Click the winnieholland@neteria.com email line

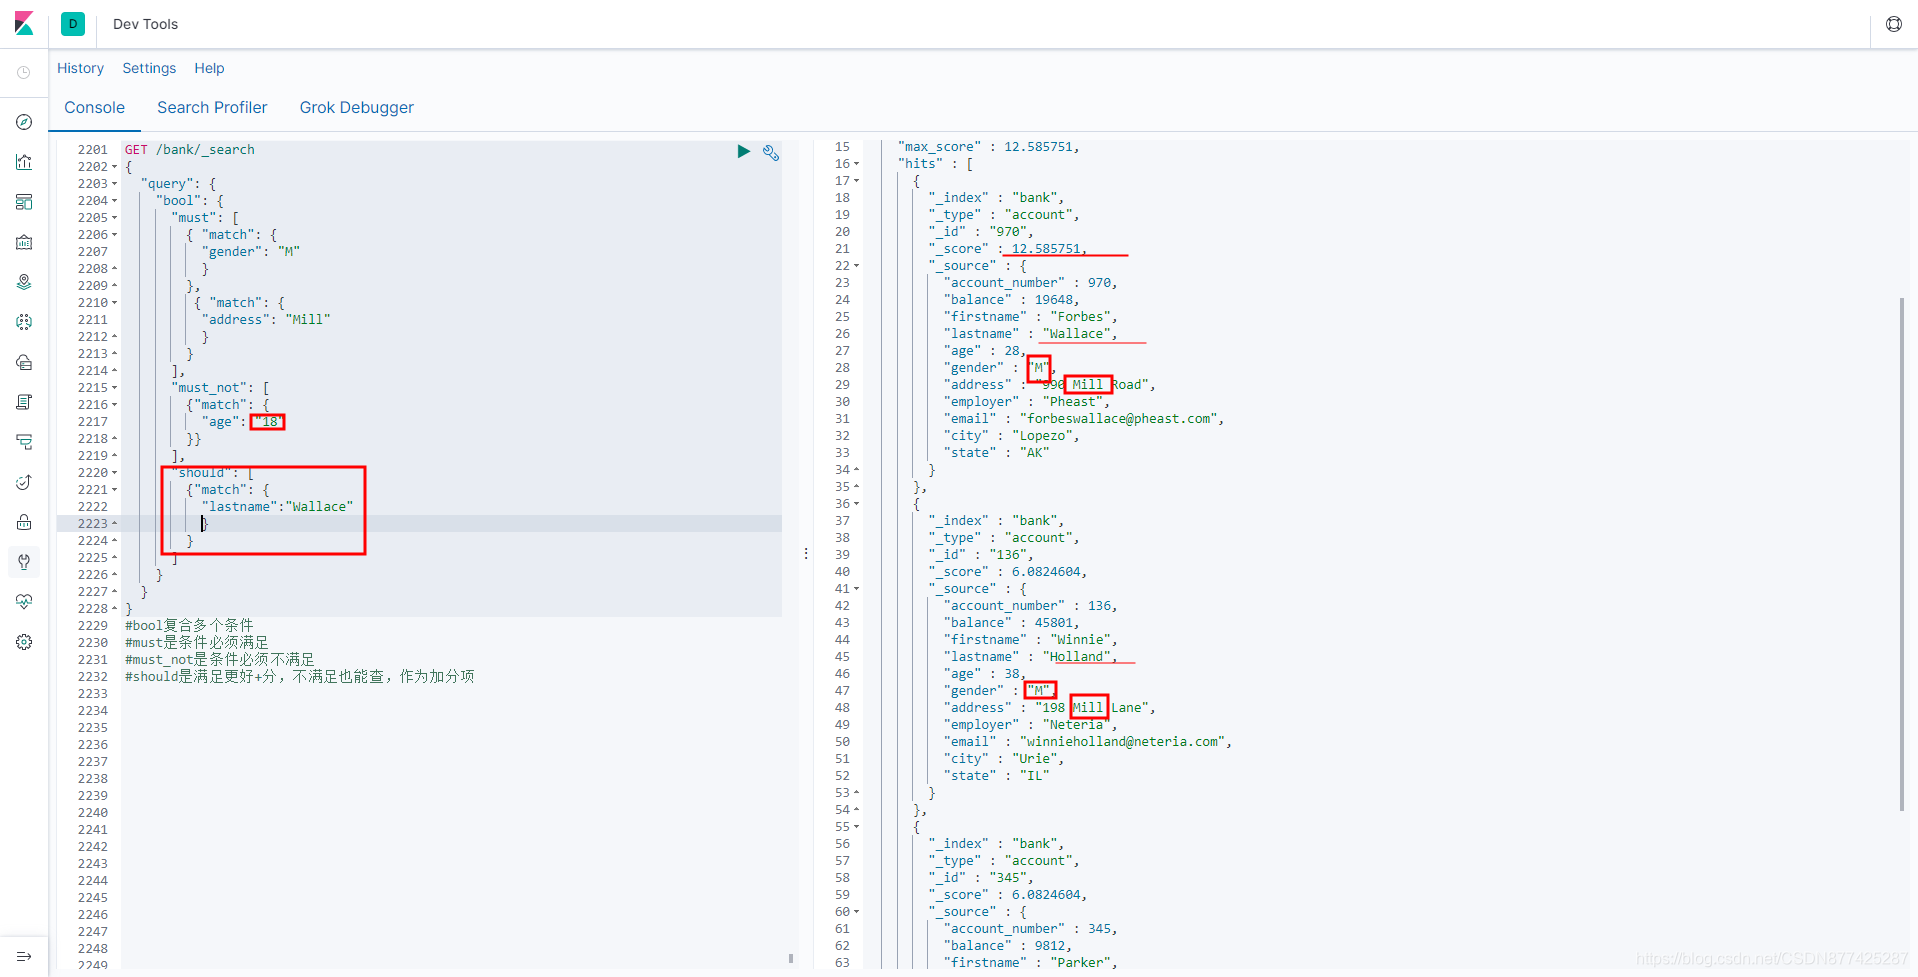[1088, 742]
